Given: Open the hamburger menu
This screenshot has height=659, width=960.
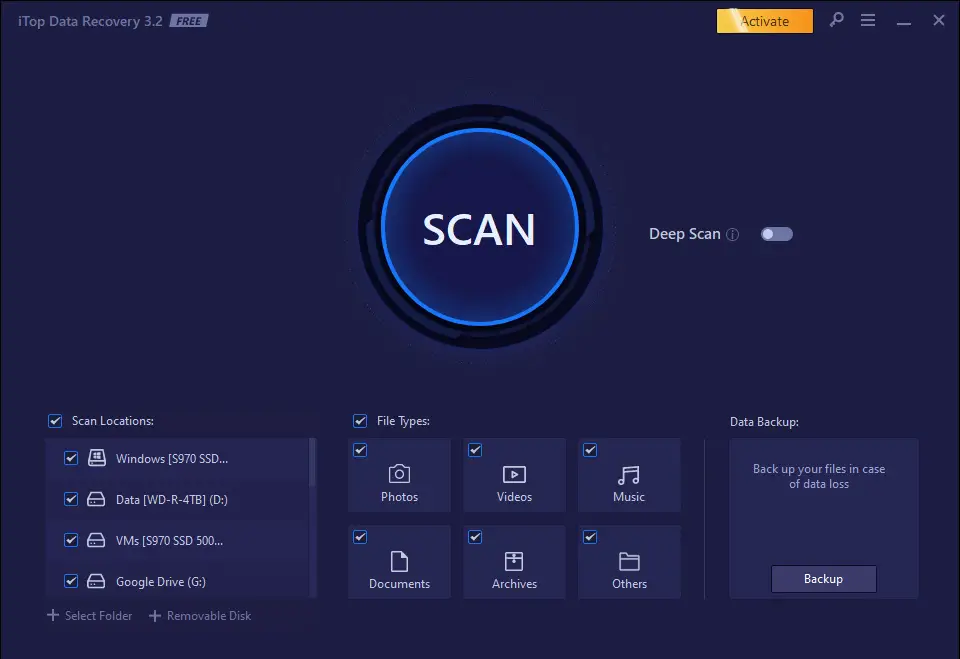Looking at the screenshot, I should (x=868, y=20).
